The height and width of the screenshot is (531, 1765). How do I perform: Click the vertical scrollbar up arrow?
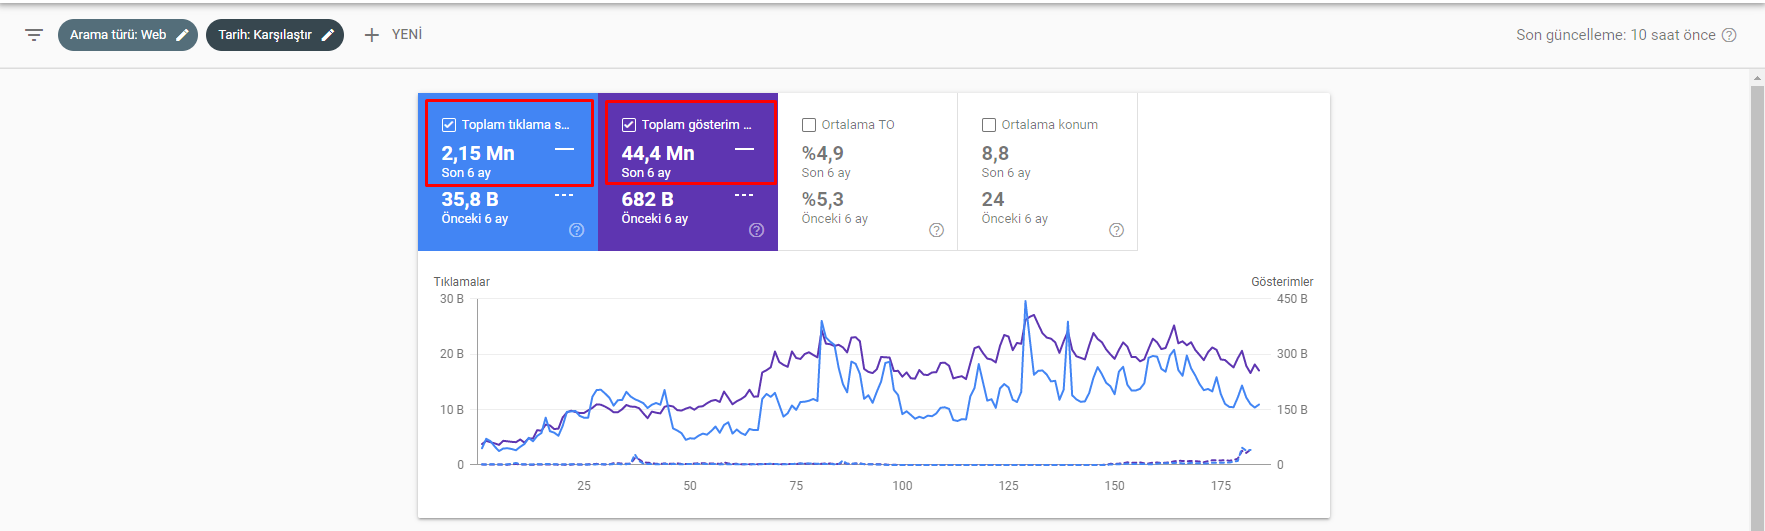click(1757, 78)
